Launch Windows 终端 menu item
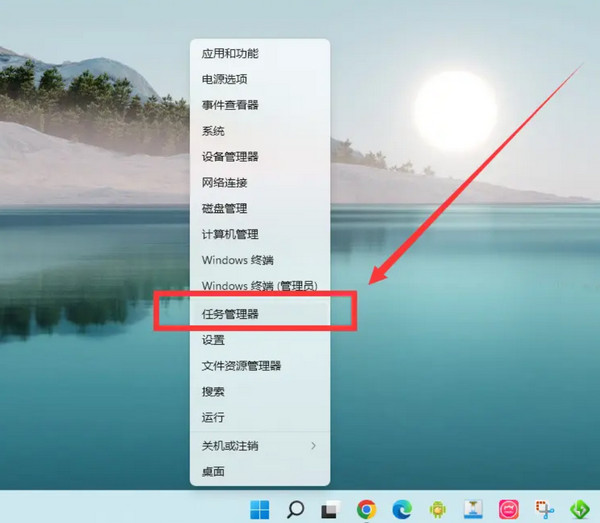600x523 pixels. pos(260,260)
